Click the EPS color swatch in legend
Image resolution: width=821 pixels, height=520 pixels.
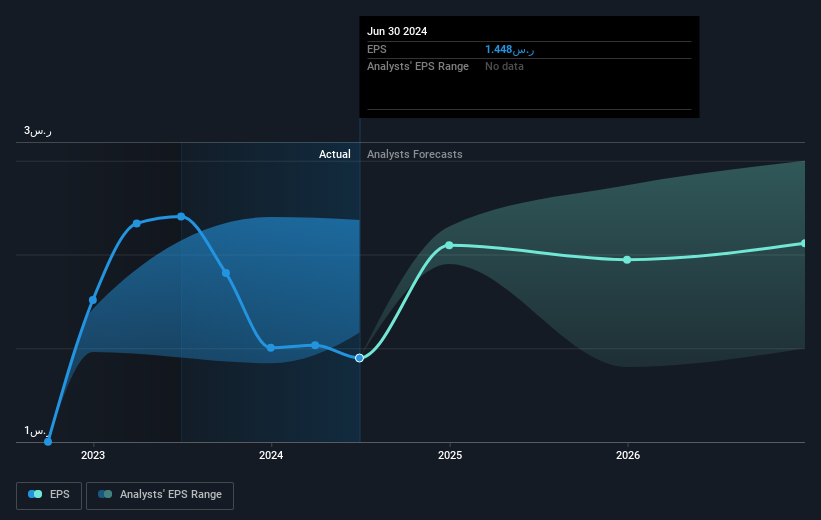click(x=35, y=494)
